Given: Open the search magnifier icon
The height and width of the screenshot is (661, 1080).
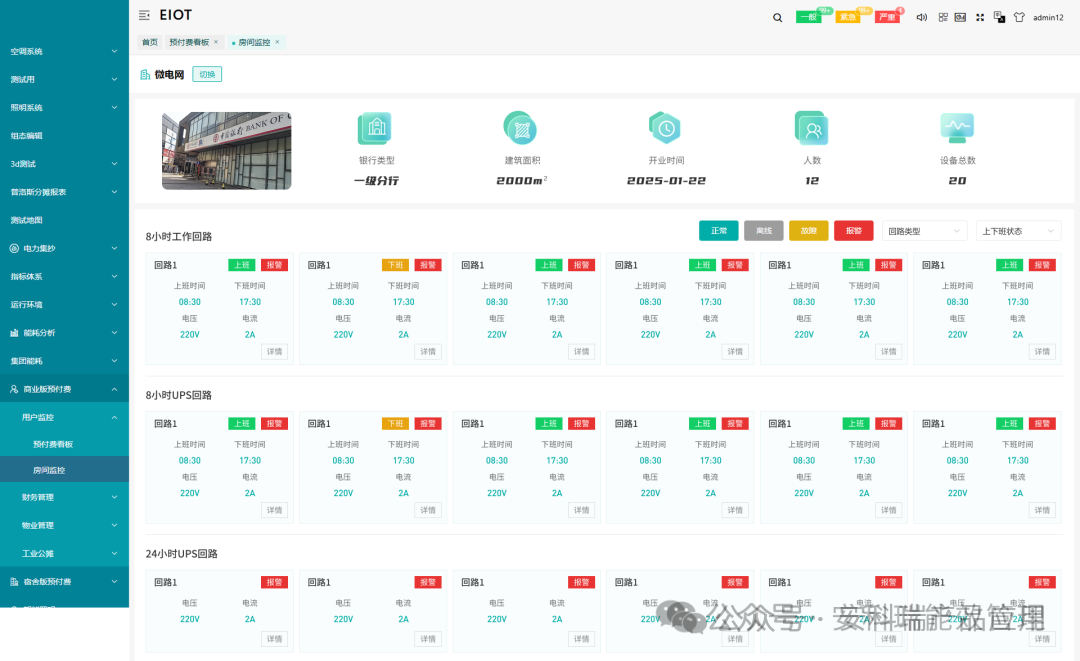Looking at the screenshot, I should (x=778, y=18).
